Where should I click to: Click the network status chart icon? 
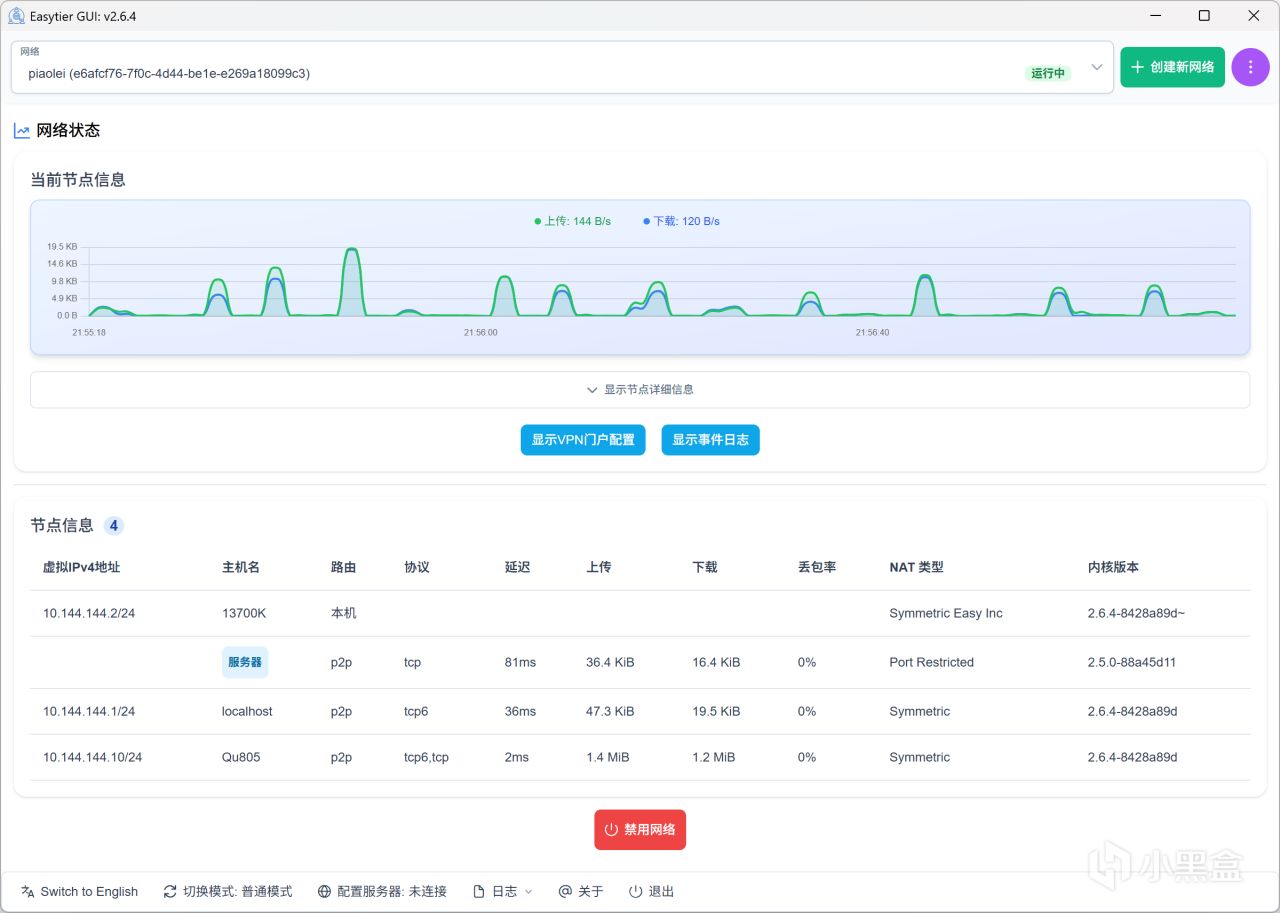[x=22, y=130]
